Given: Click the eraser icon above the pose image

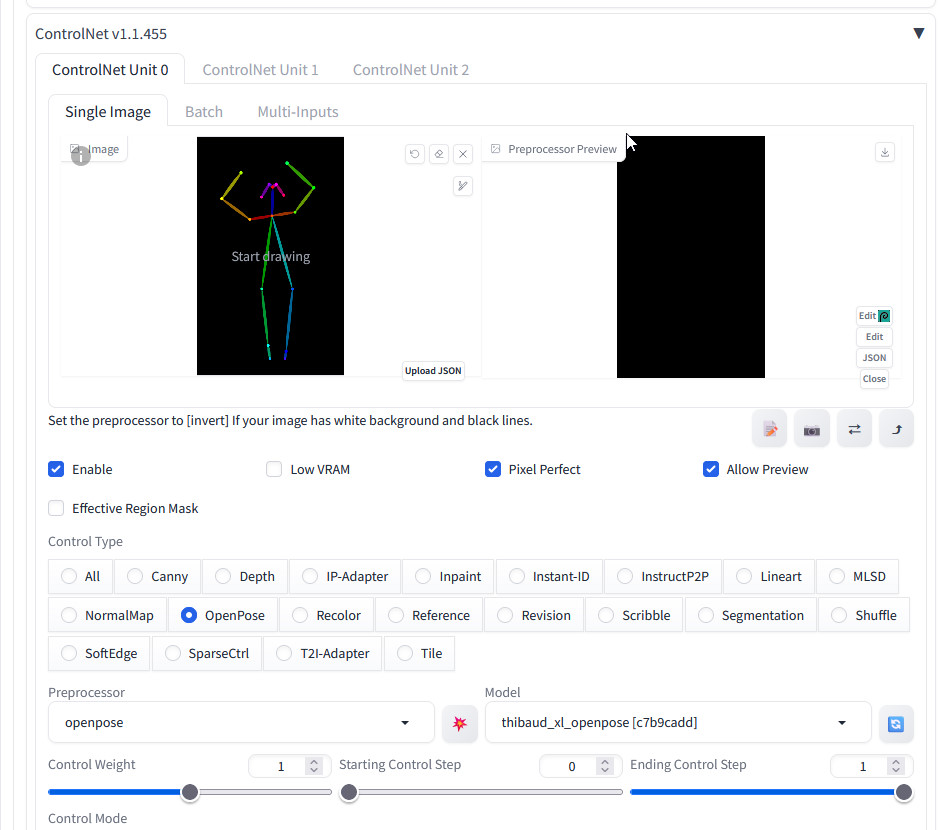Looking at the screenshot, I should tap(439, 154).
